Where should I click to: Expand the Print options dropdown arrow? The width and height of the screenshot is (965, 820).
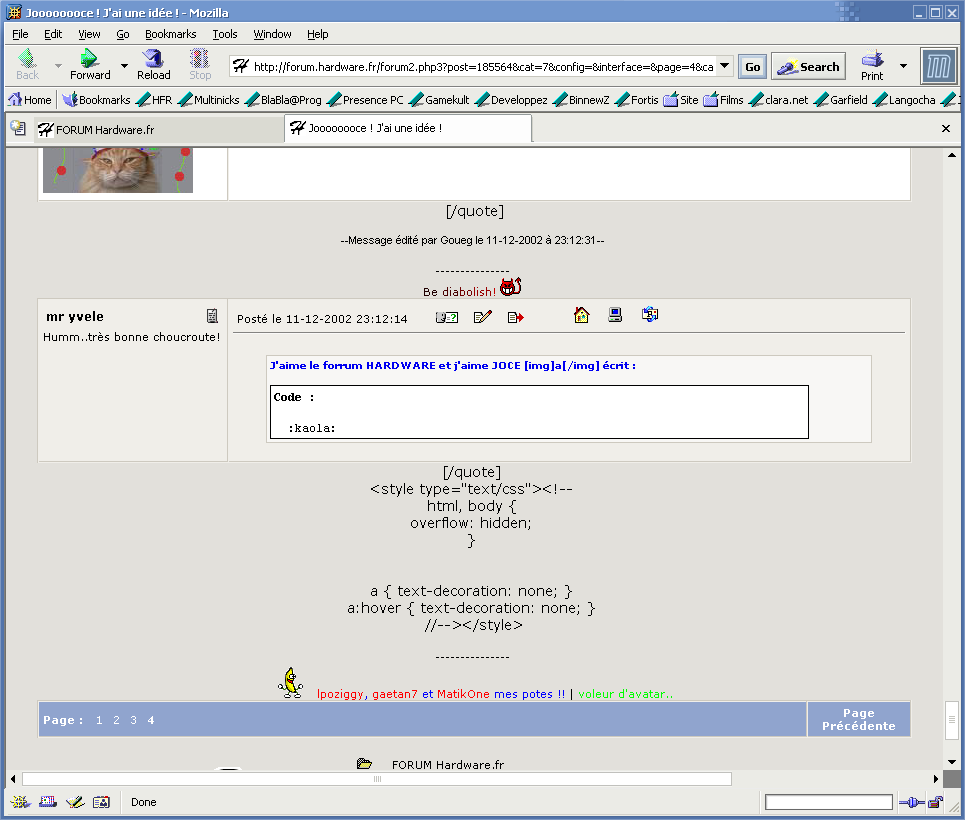(x=903, y=67)
